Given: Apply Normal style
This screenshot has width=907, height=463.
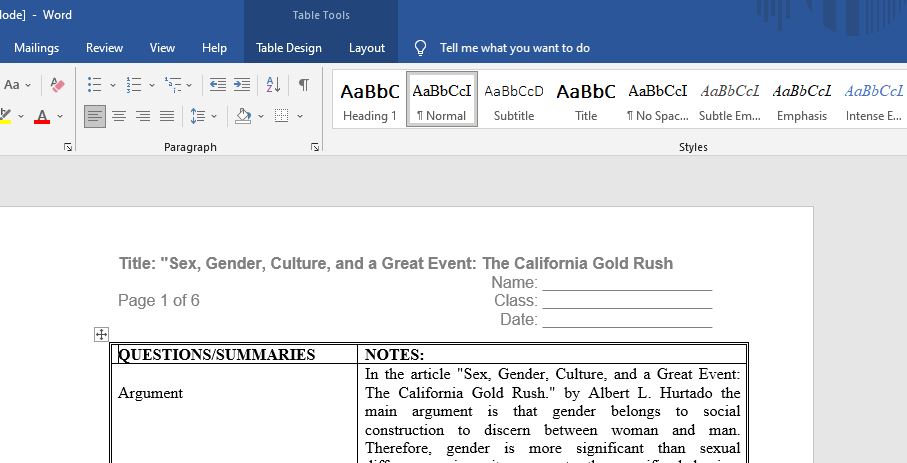Looking at the screenshot, I should 442,100.
